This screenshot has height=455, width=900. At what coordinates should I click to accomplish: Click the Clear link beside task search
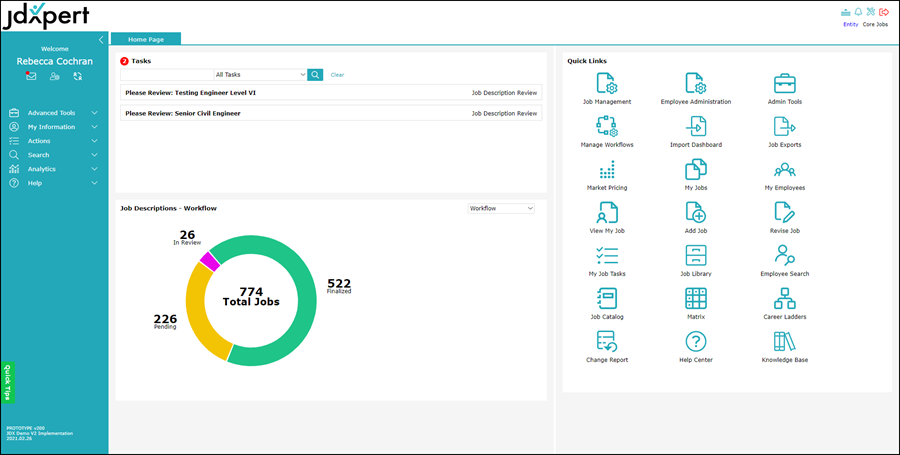[x=337, y=75]
